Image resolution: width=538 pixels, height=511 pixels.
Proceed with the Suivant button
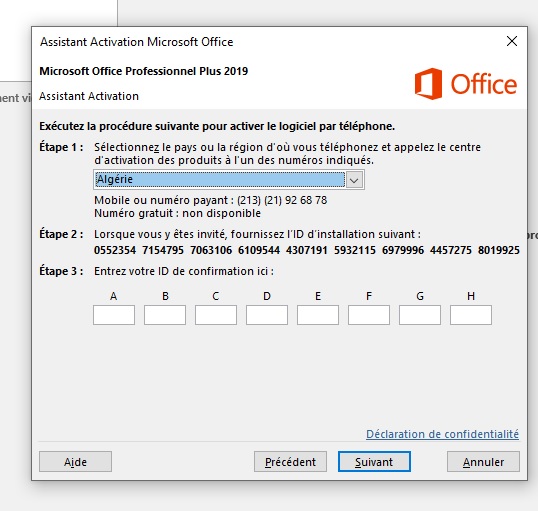(x=374, y=462)
